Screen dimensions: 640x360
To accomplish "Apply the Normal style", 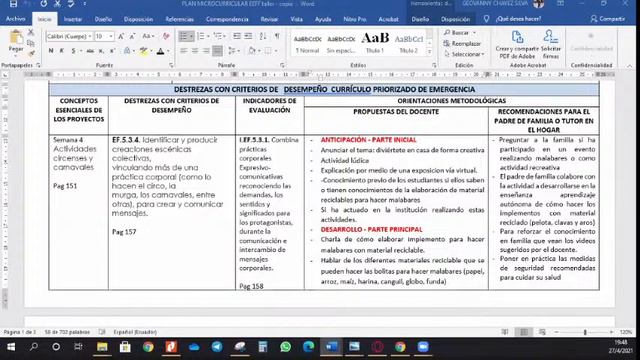I will tap(307, 43).
